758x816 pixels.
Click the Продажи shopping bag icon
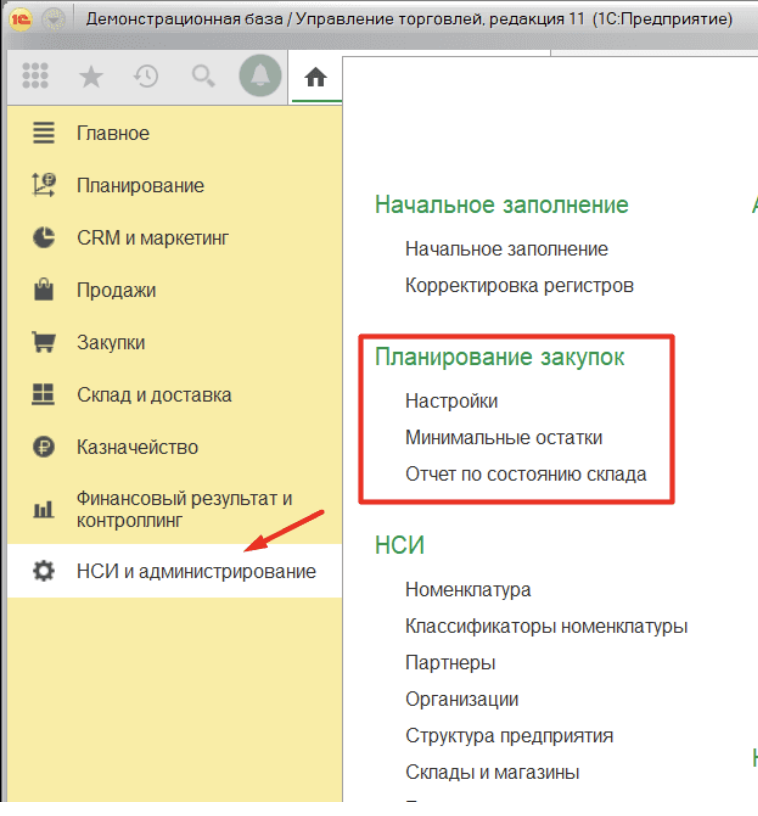click(x=43, y=291)
